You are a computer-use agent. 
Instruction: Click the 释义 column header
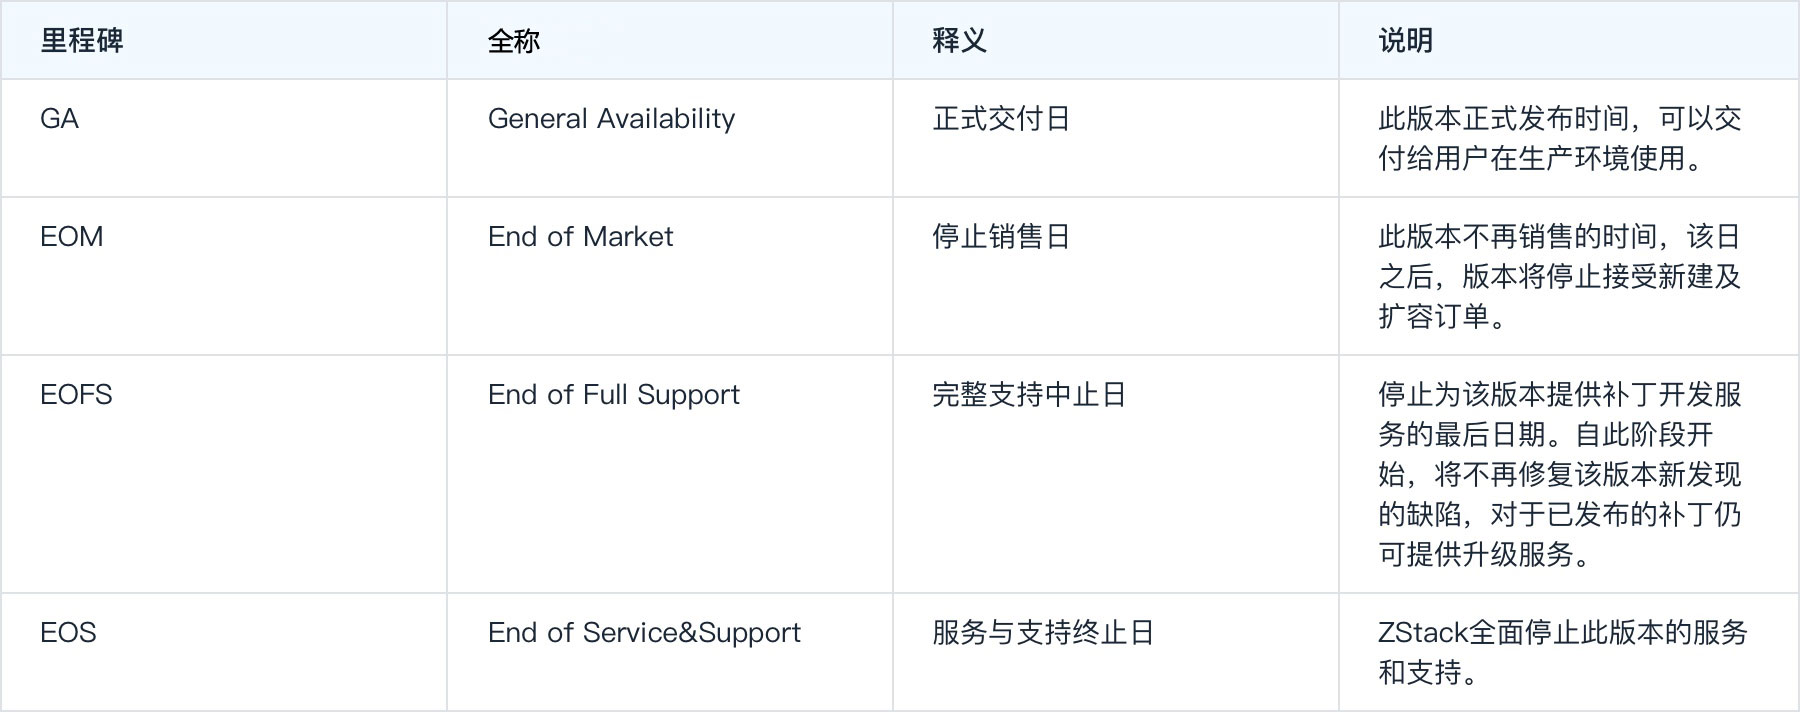tap(959, 40)
